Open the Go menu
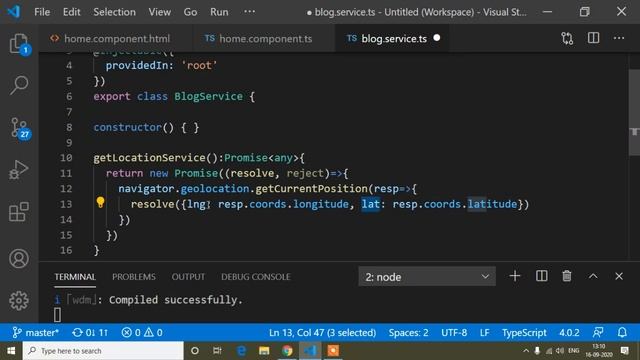This screenshot has width=640, height=360. (x=190, y=12)
